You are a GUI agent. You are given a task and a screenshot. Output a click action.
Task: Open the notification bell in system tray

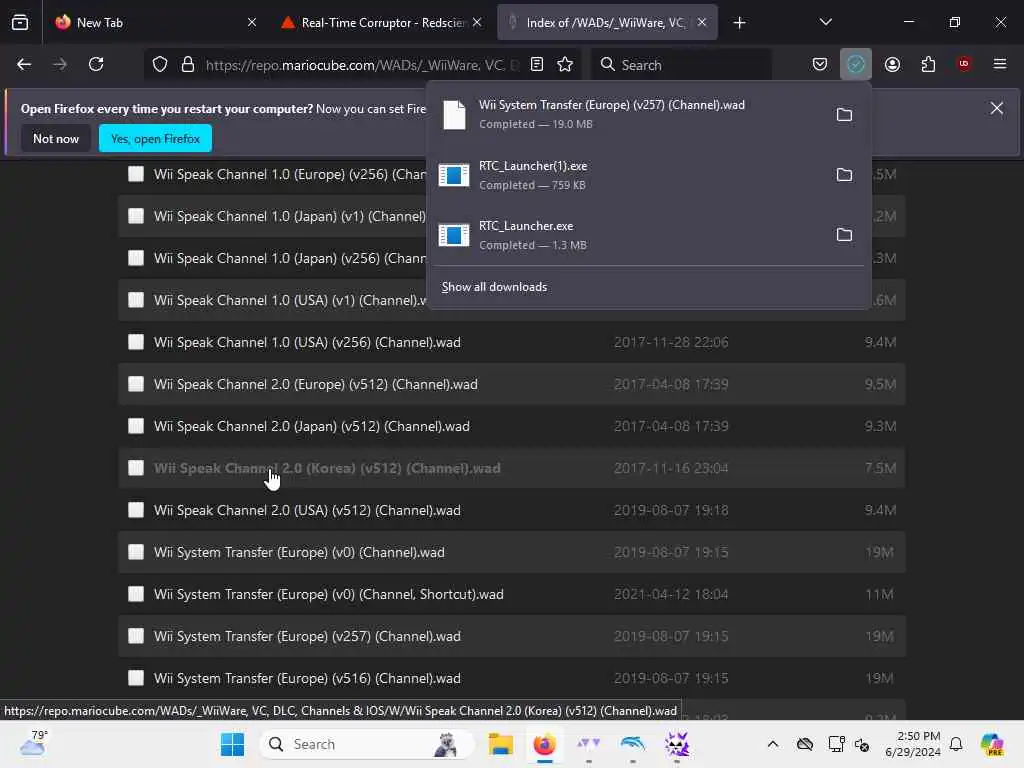956,744
